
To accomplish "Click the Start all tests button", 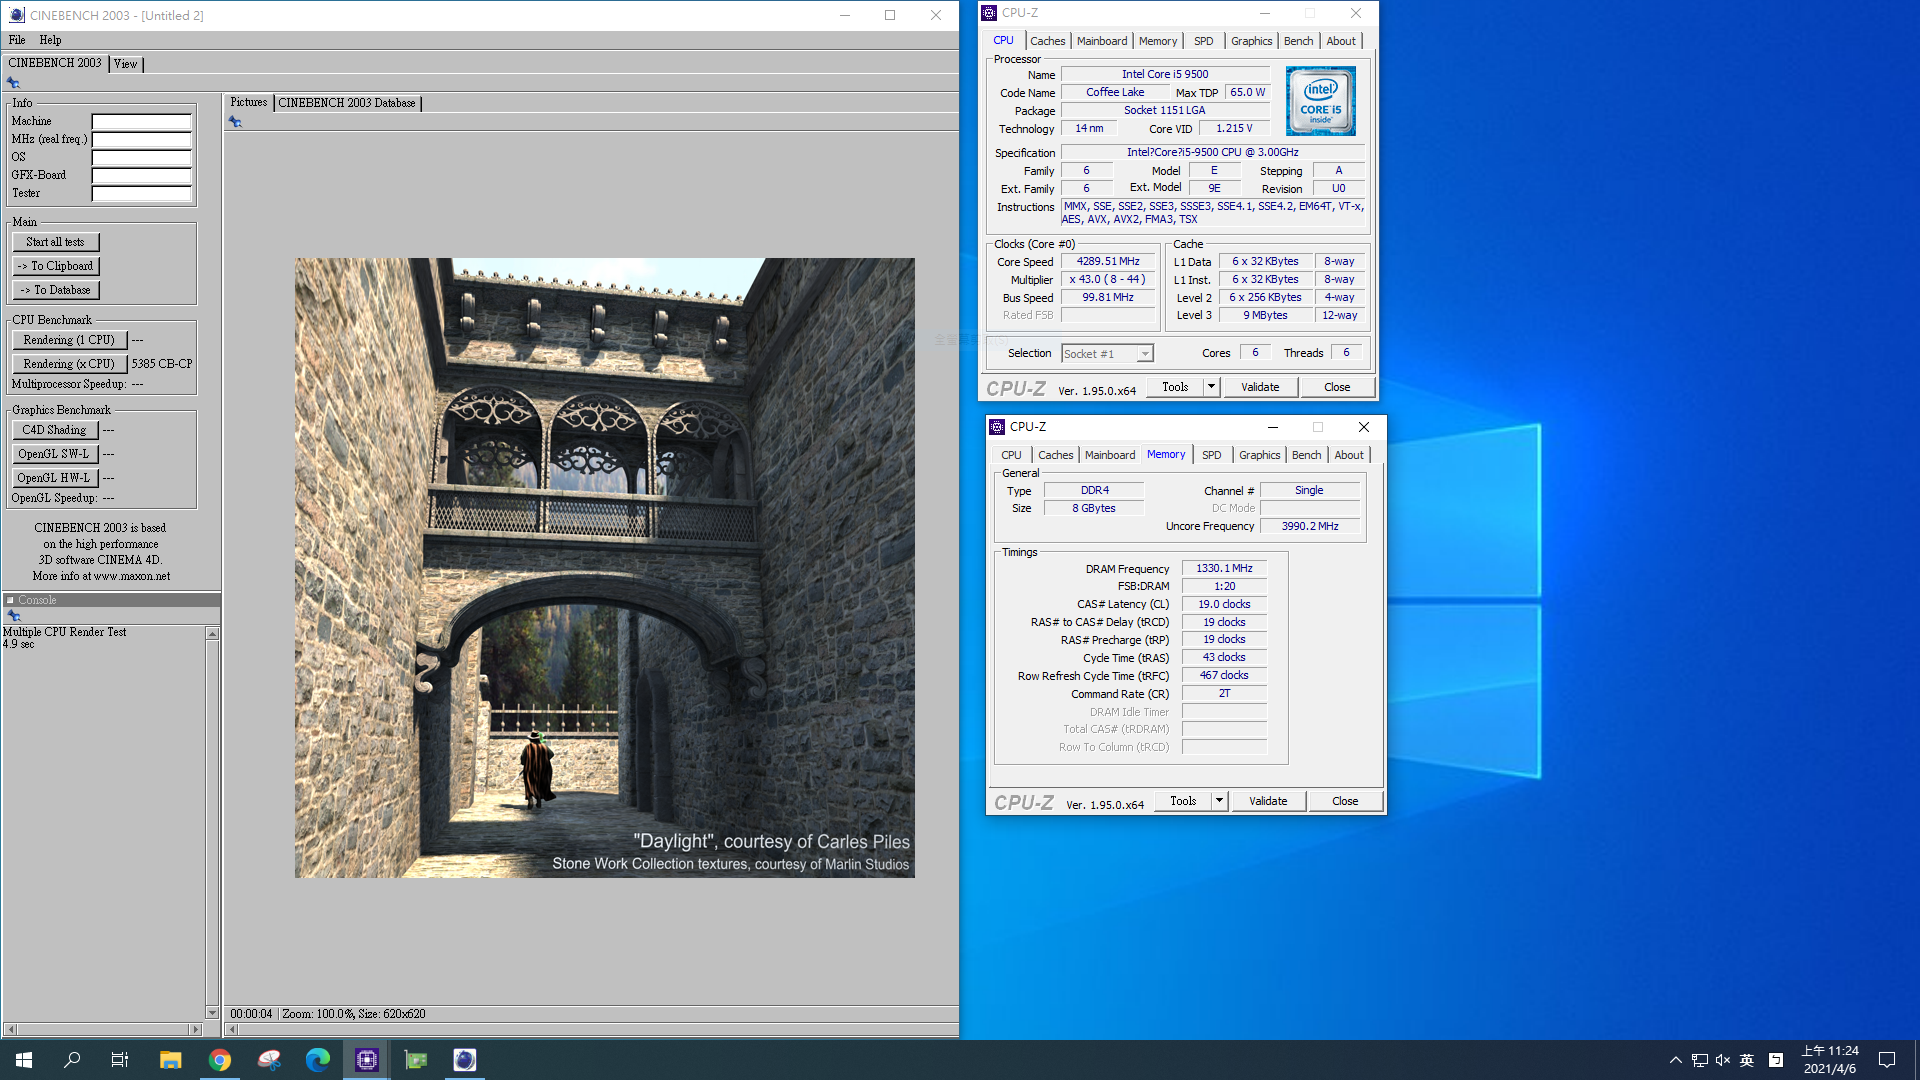I will pyautogui.click(x=56, y=242).
